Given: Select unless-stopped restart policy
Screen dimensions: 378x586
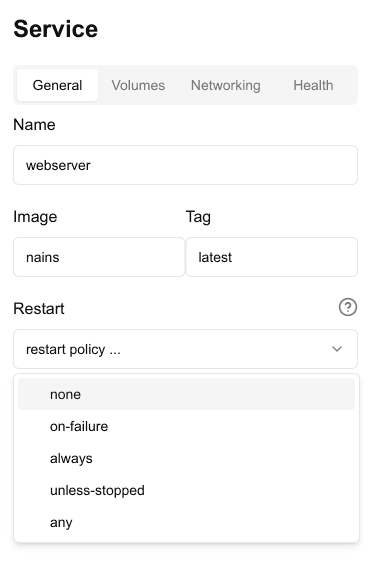Looking at the screenshot, I should (186, 490).
